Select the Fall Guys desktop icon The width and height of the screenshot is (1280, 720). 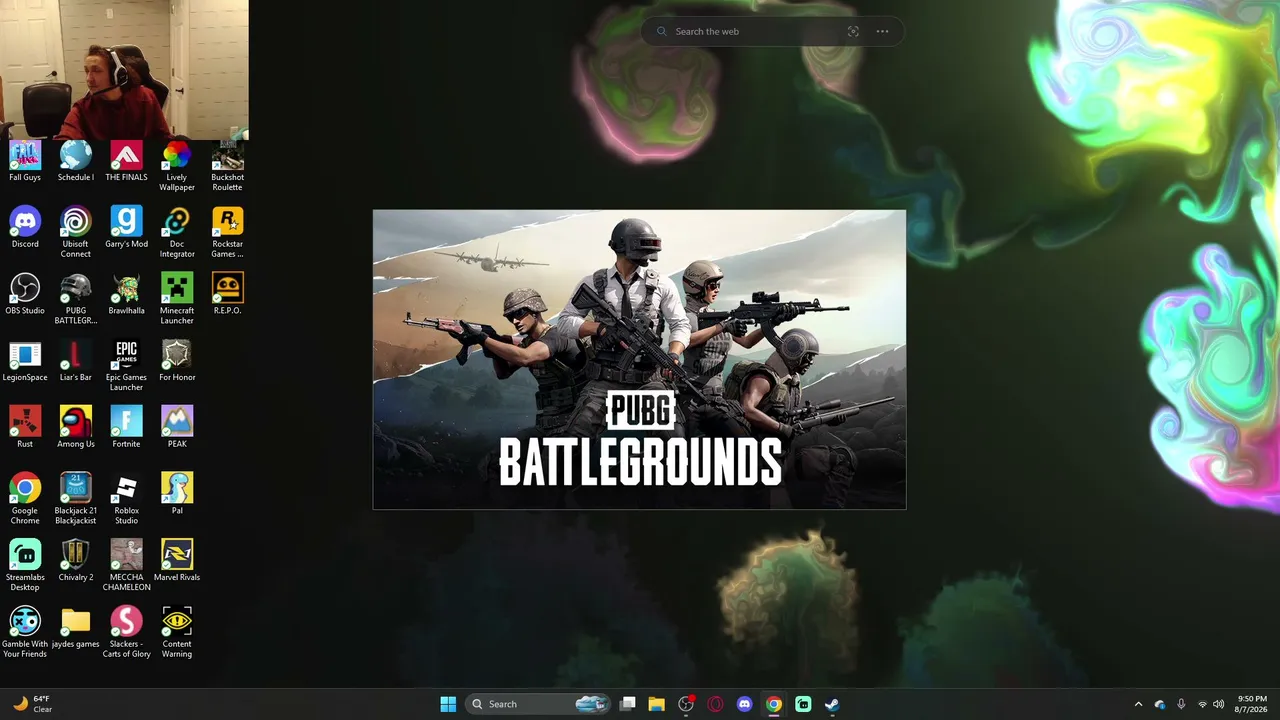coord(25,162)
